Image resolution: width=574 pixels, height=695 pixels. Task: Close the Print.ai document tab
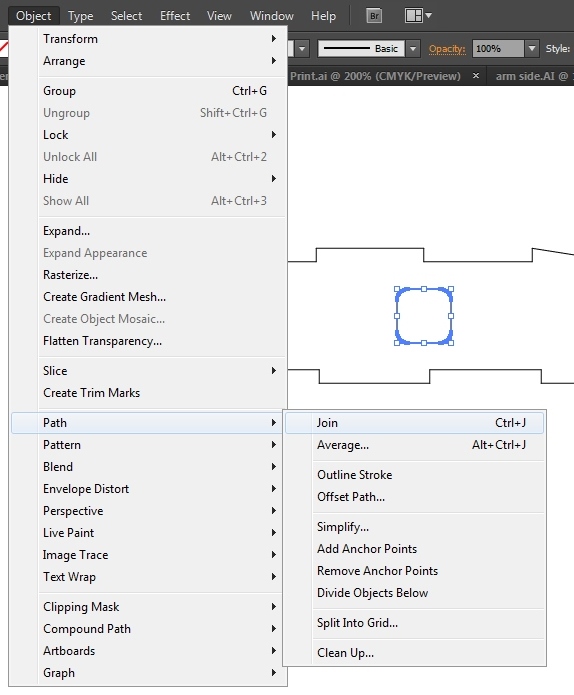click(x=476, y=76)
